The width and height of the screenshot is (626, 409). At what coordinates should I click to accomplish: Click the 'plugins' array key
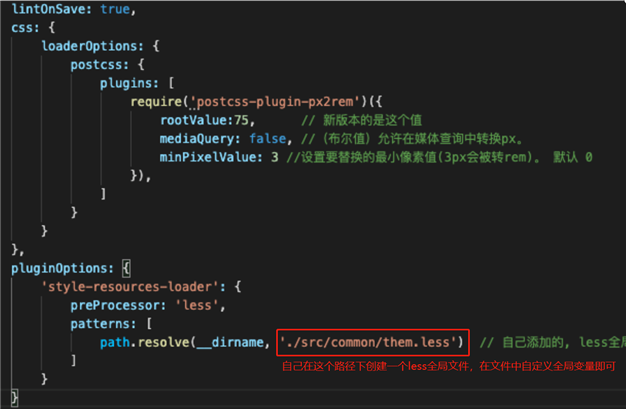click(126, 83)
